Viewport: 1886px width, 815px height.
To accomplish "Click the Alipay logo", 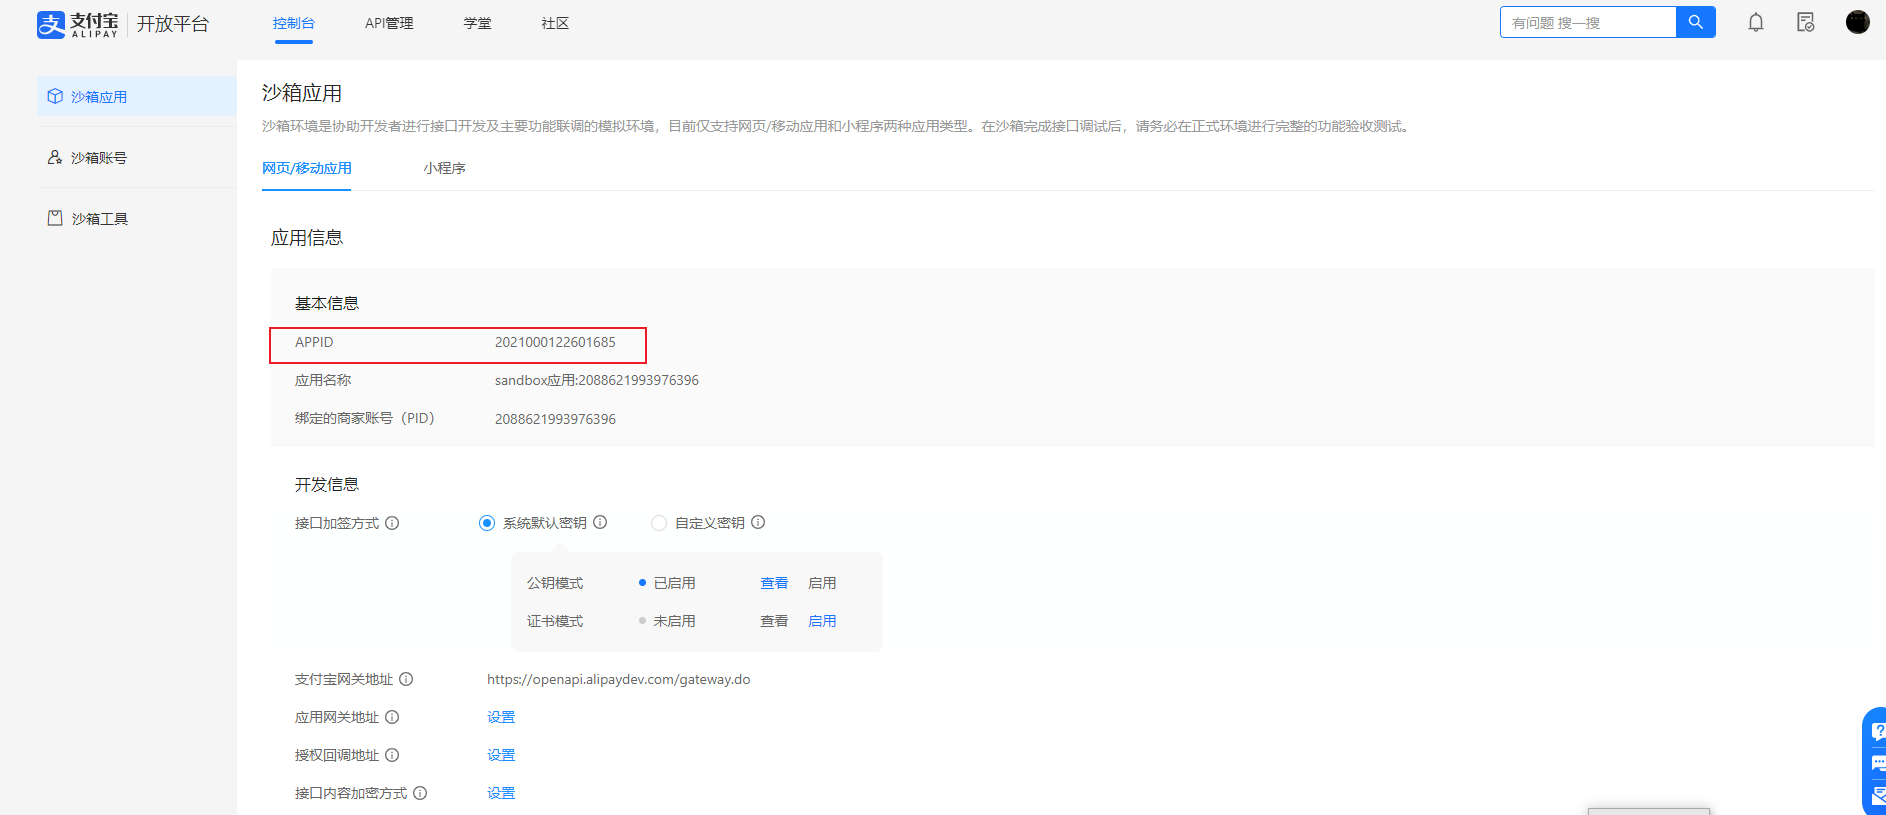I will click(78, 24).
